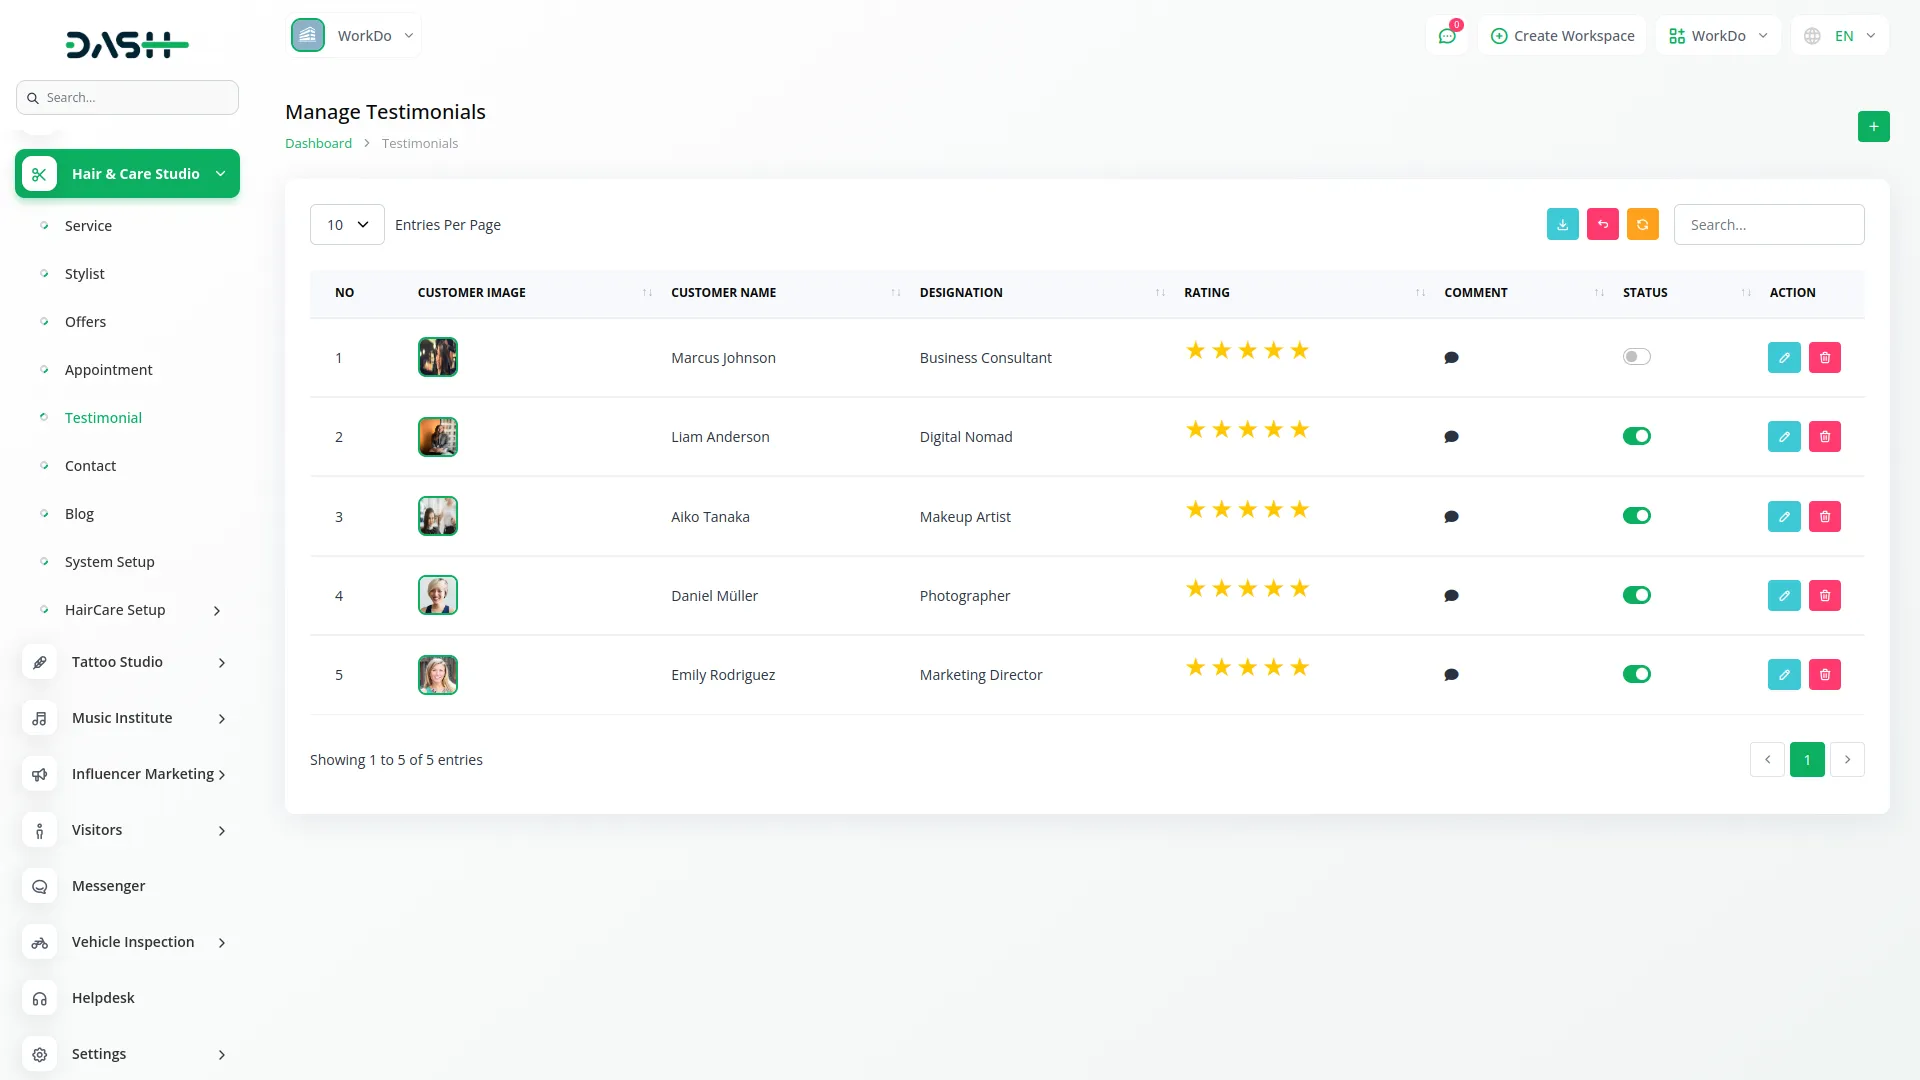Screen dimensions: 1920x1080
Task: View Aiko Tanaka's comment bubble
Action: (x=1451, y=517)
